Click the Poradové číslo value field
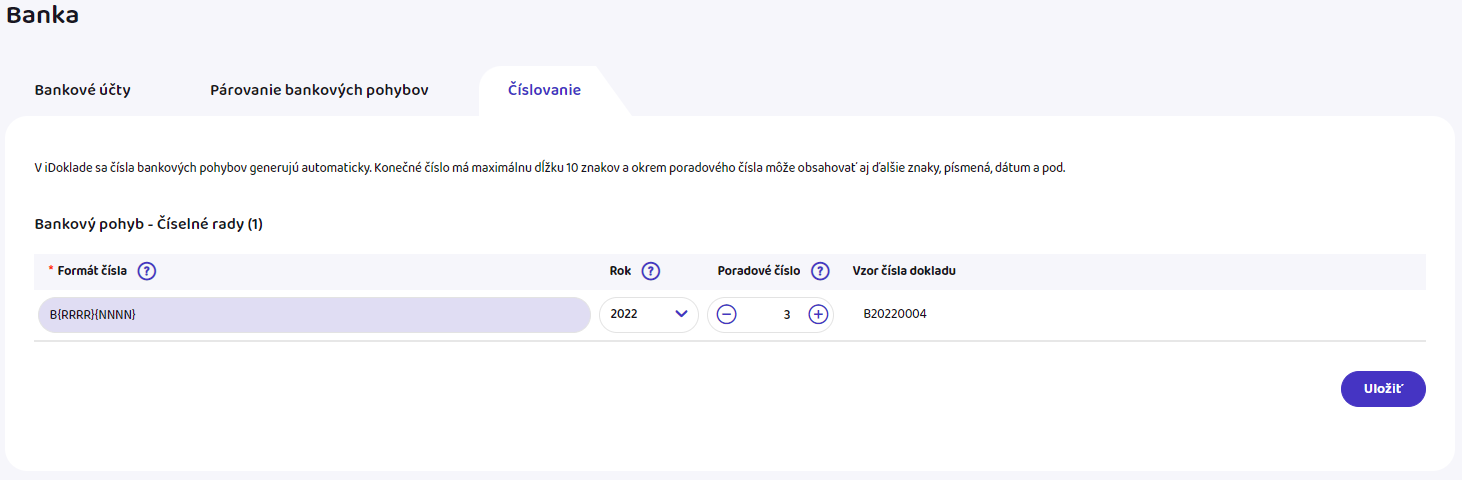The height and width of the screenshot is (480, 1462). (x=773, y=314)
